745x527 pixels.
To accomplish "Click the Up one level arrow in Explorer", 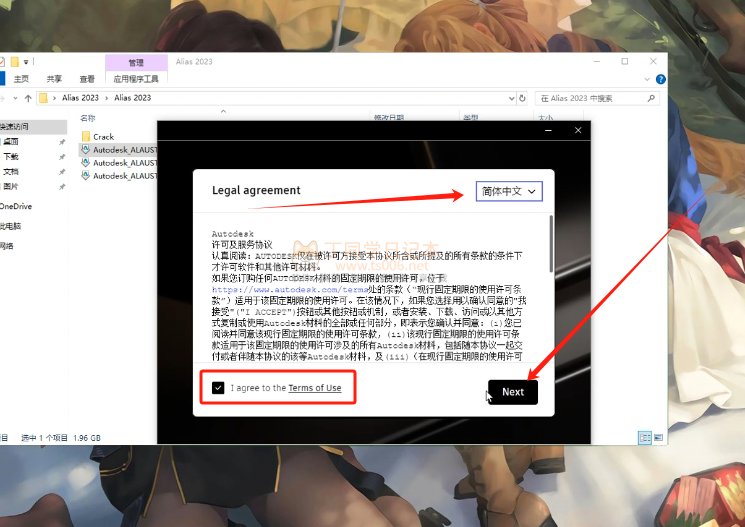I will coord(28,98).
